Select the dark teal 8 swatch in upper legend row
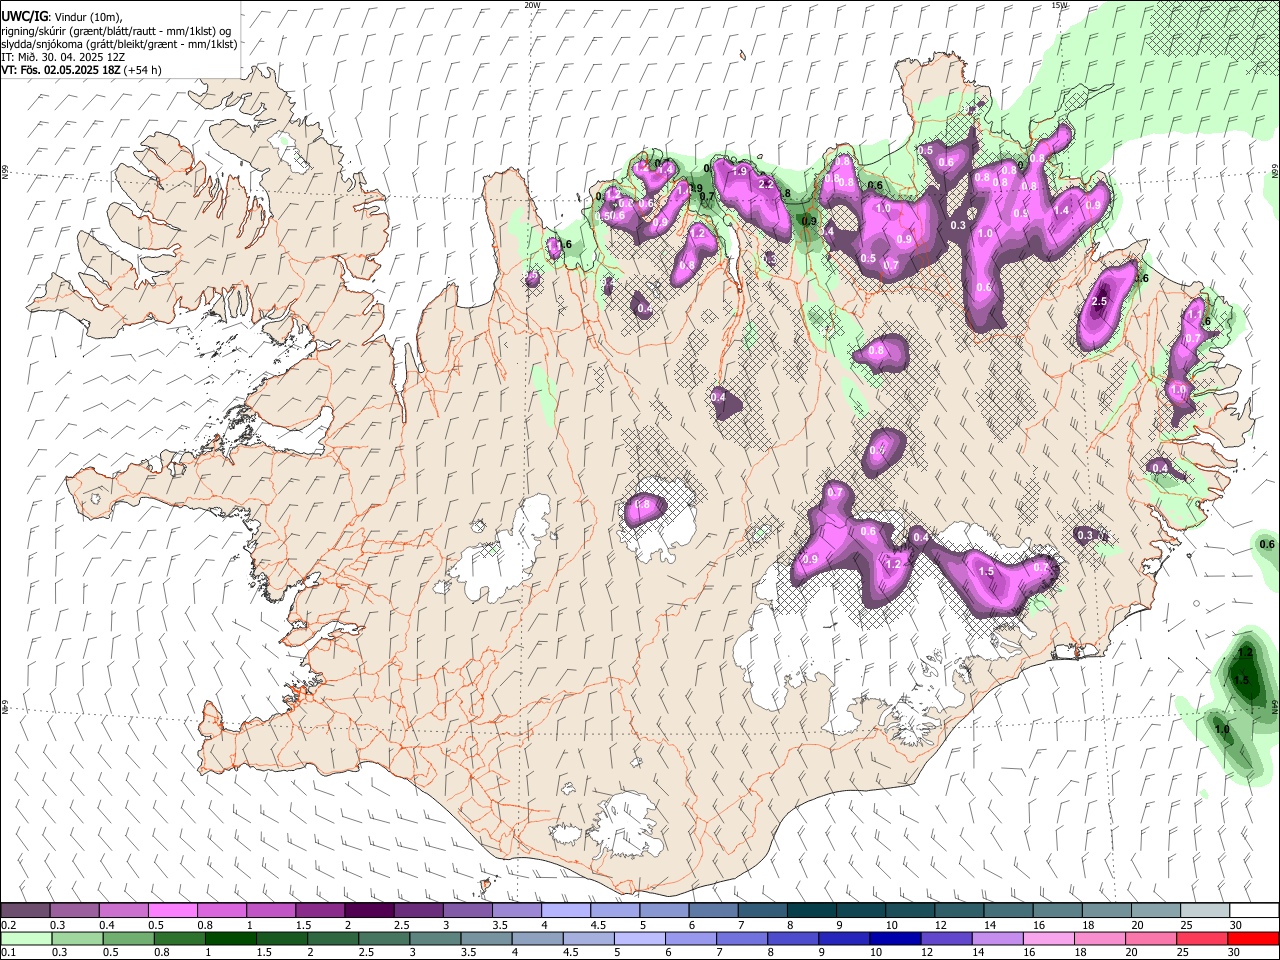This screenshot has width=1280, height=960. pyautogui.click(x=811, y=911)
